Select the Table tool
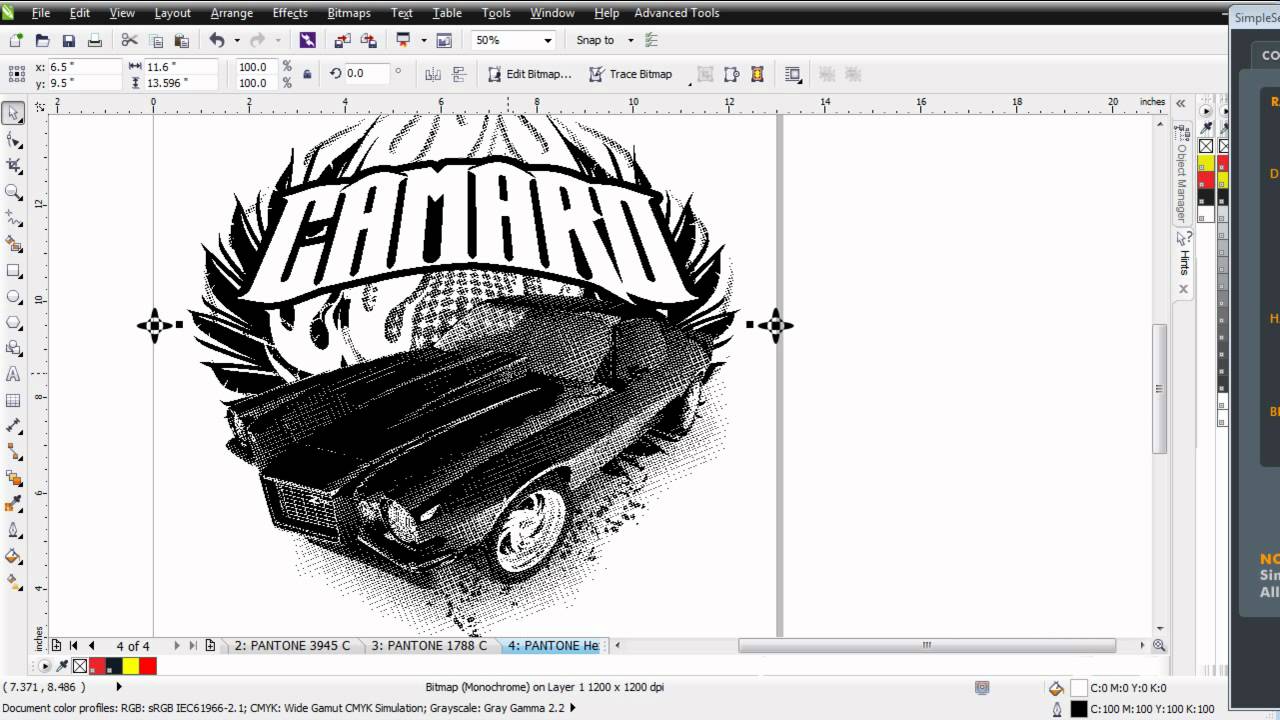The width and height of the screenshot is (1280, 720). click(14, 400)
